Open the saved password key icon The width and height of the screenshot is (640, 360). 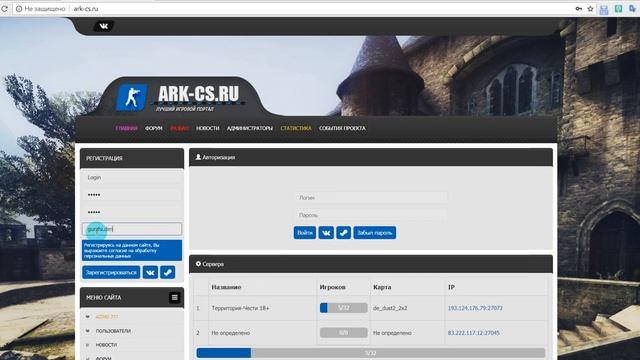(579, 9)
